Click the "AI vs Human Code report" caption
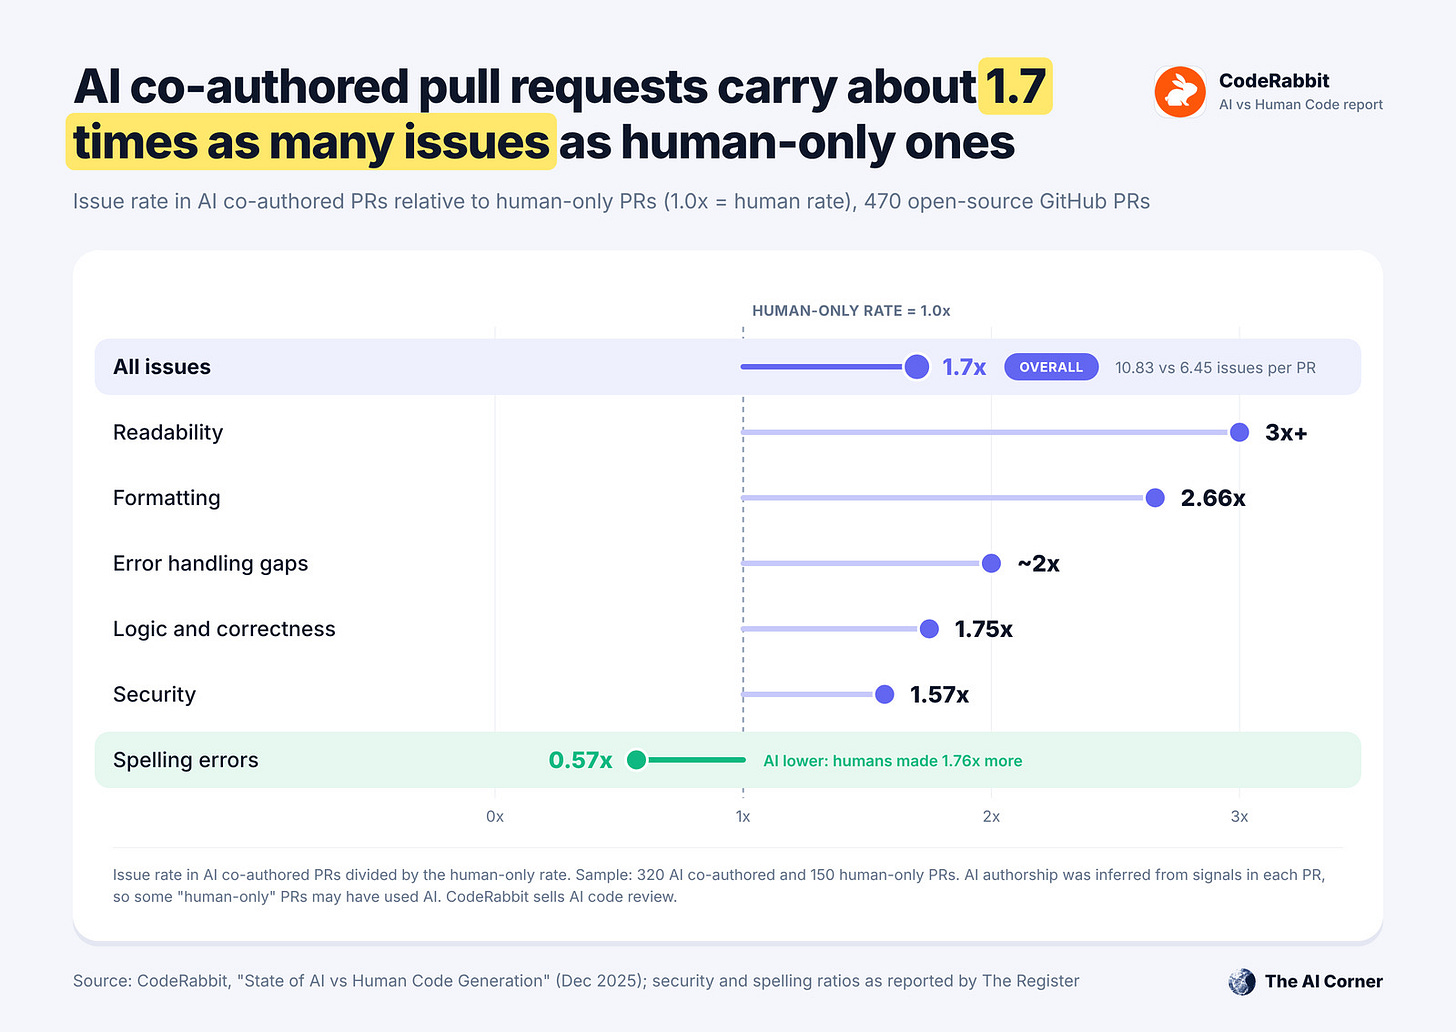1456x1032 pixels. 1301,105
